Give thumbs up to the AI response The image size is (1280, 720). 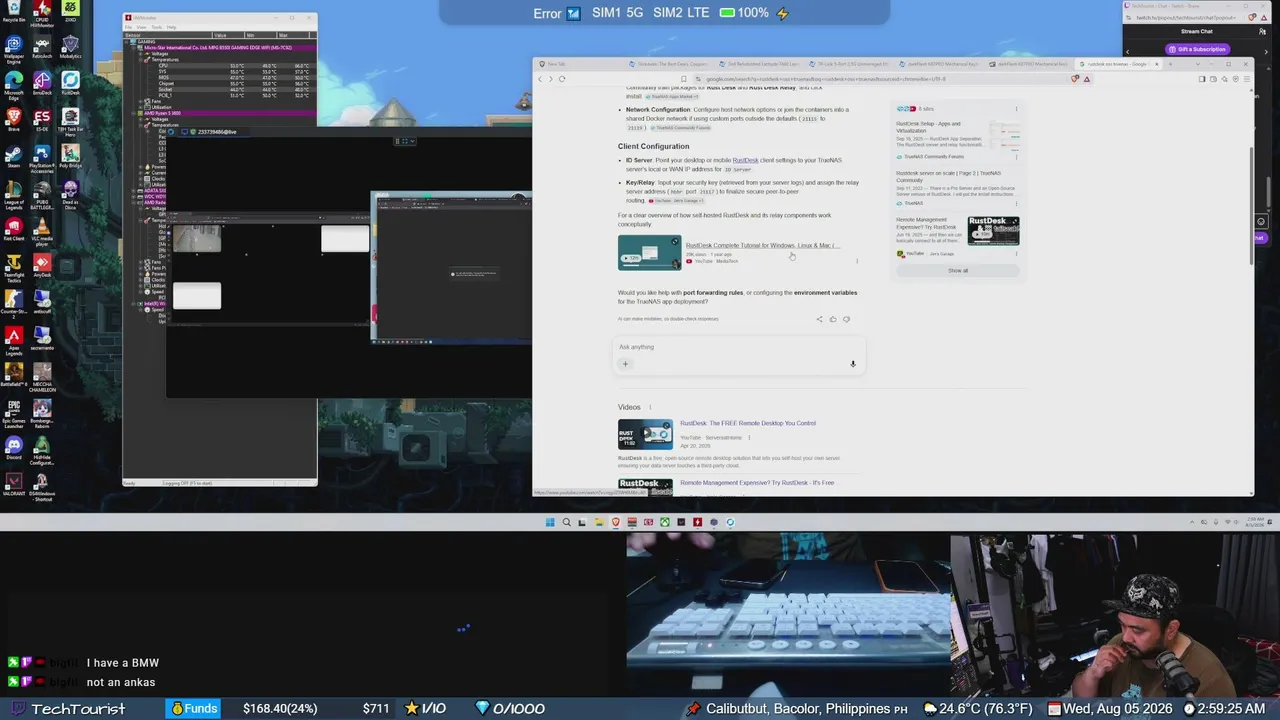[832, 319]
